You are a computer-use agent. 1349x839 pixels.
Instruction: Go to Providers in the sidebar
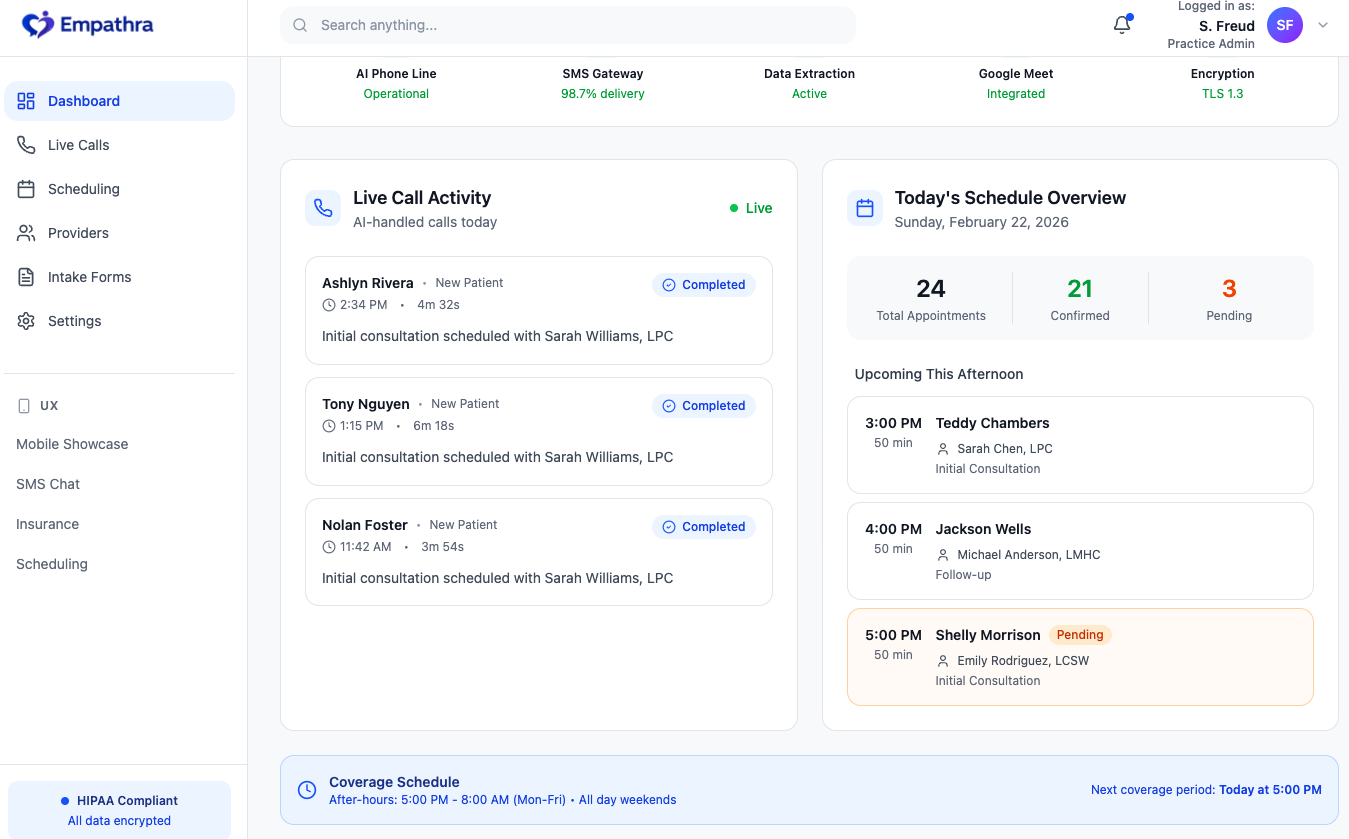(78, 233)
